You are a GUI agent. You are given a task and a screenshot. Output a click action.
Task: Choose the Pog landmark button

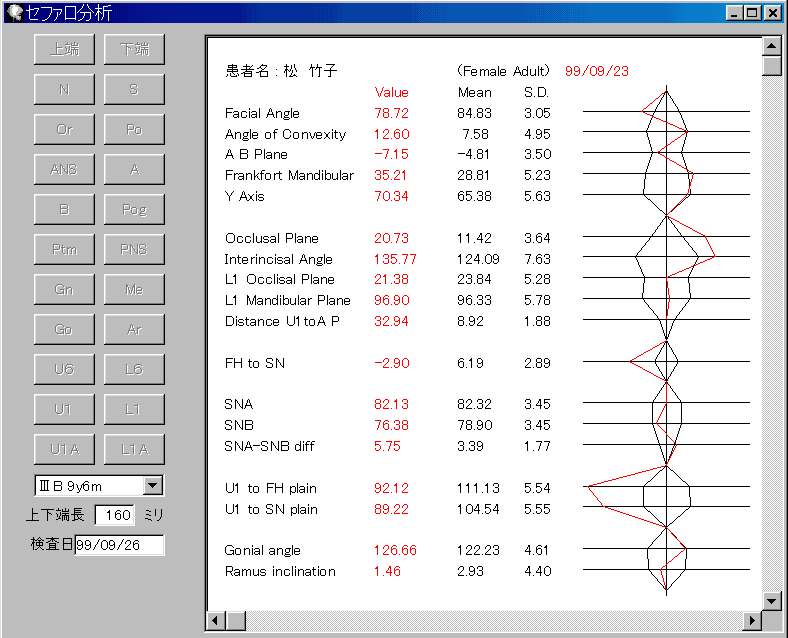pyautogui.click(x=134, y=209)
